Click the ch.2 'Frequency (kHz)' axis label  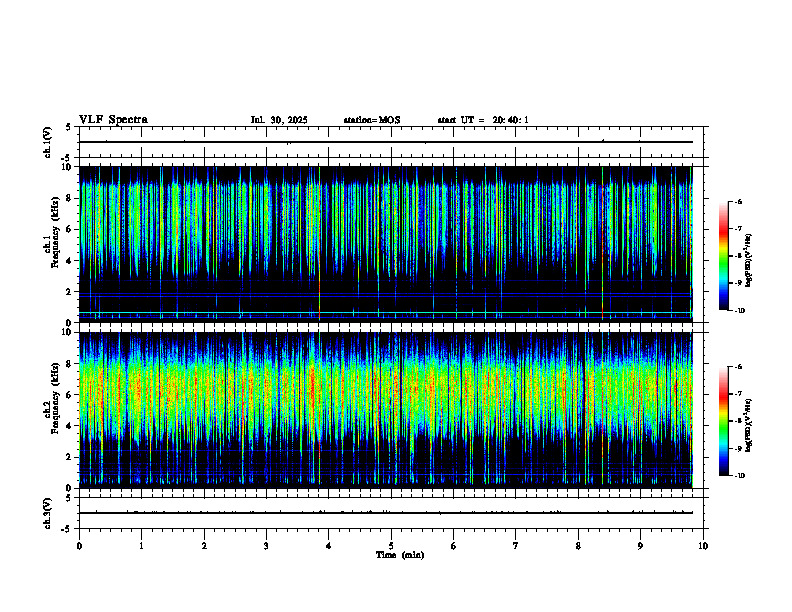pyautogui.click(x=55, y=398)
